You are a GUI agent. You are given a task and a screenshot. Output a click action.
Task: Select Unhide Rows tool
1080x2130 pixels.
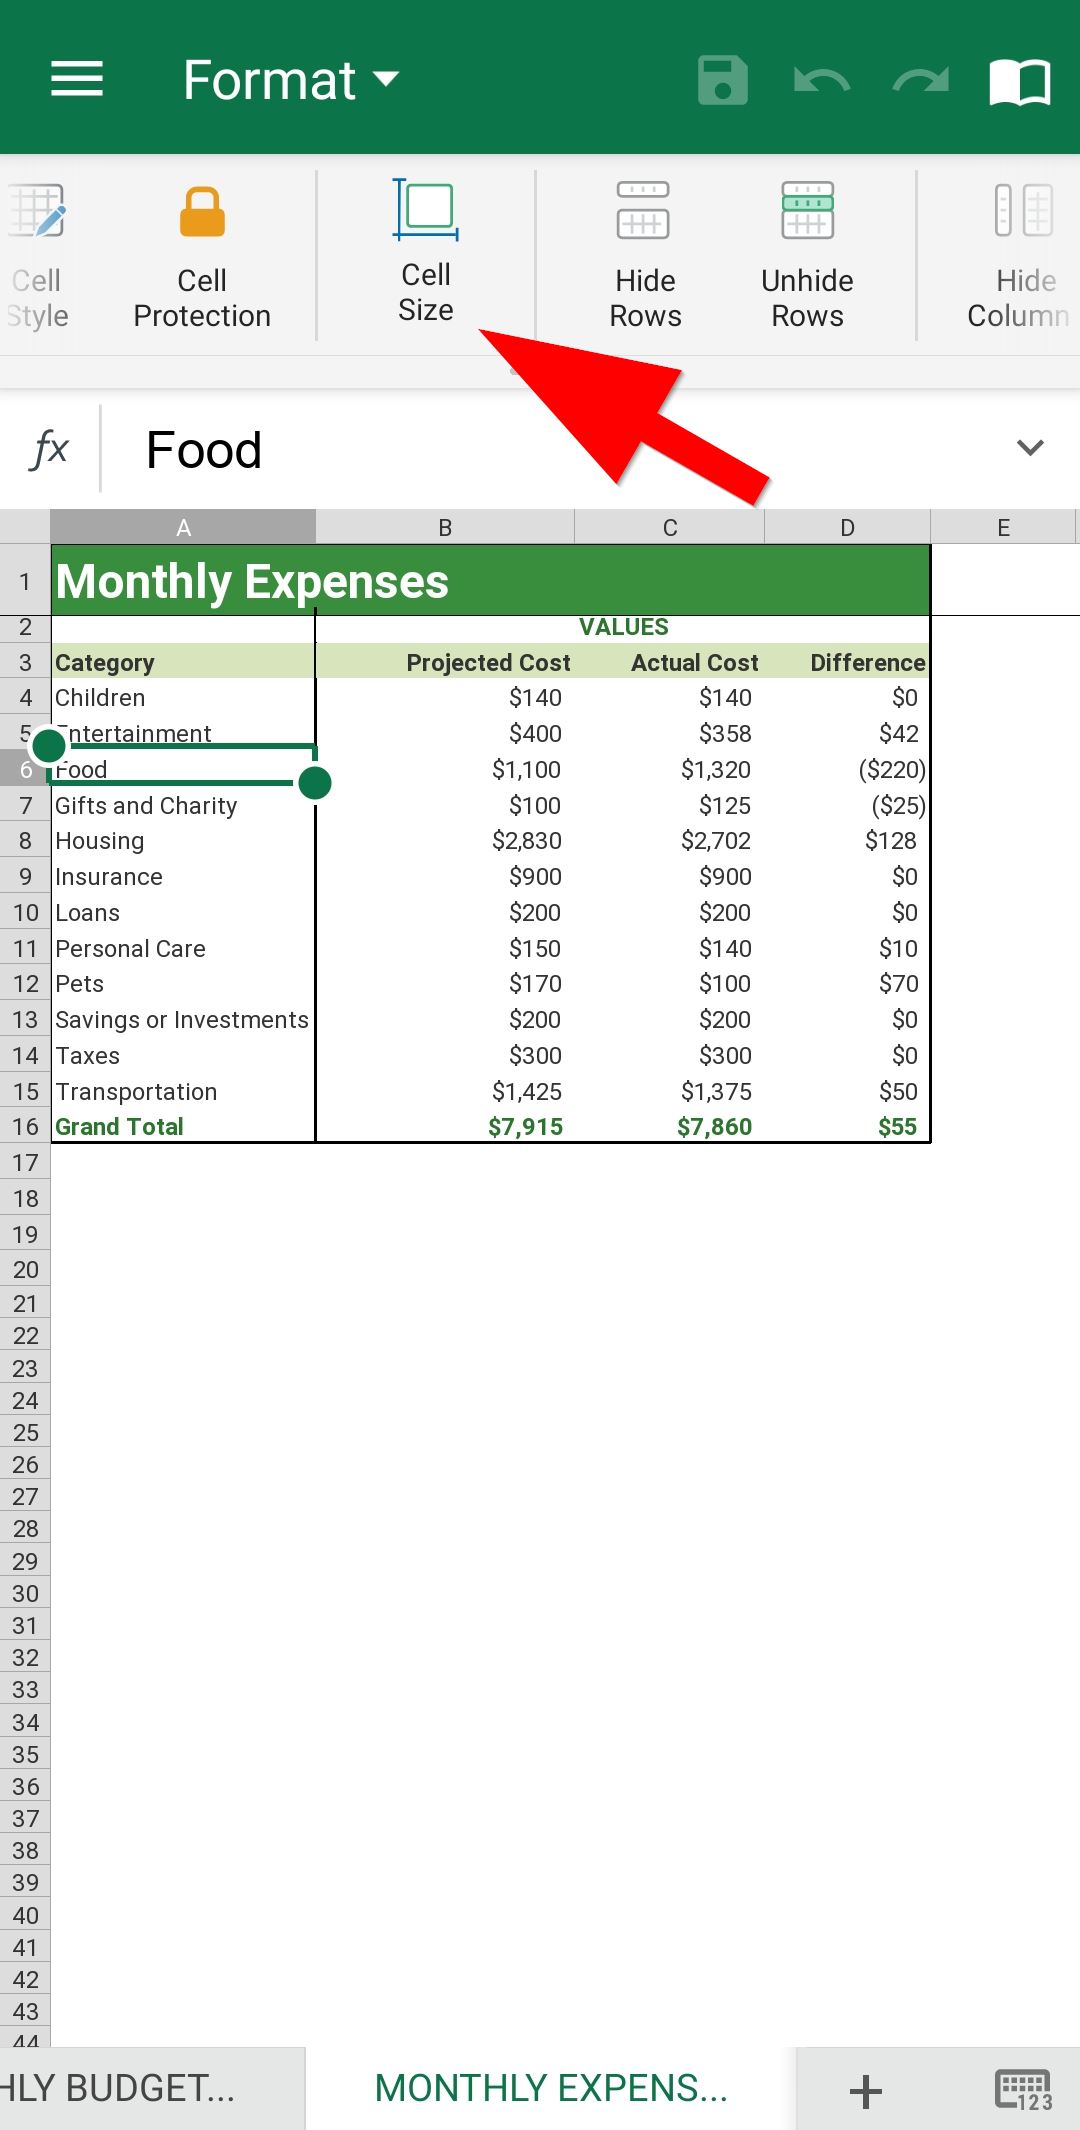point(807,257)
